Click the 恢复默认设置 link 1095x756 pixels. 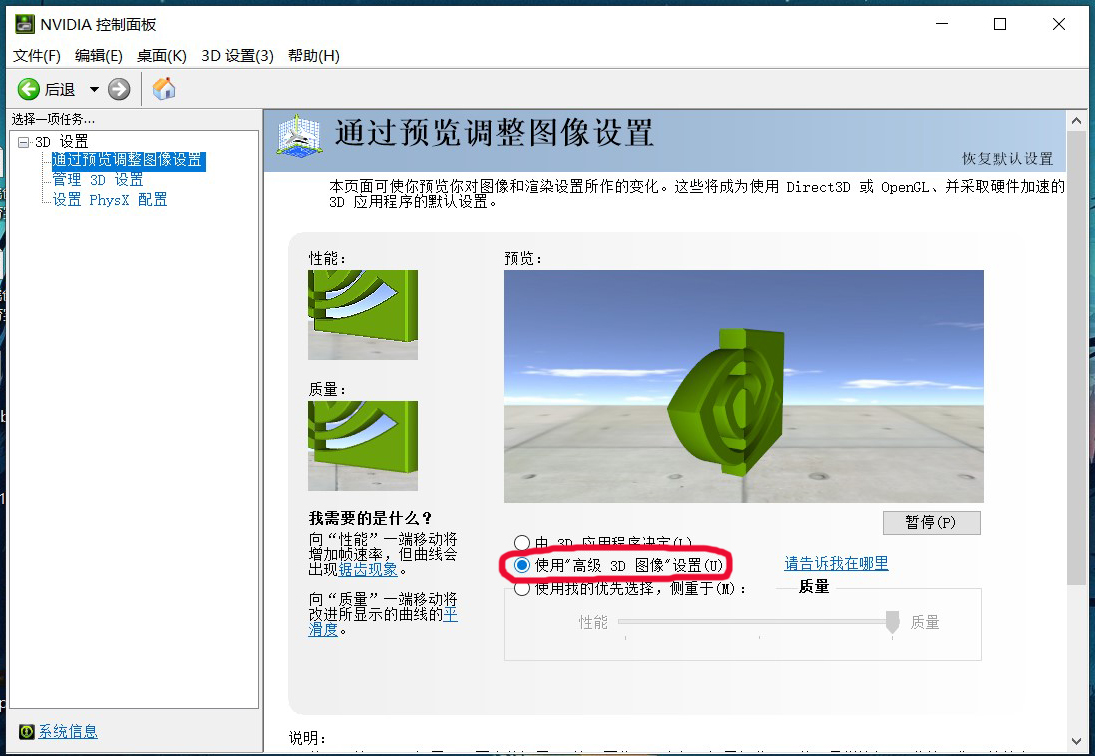point(1010,158)
